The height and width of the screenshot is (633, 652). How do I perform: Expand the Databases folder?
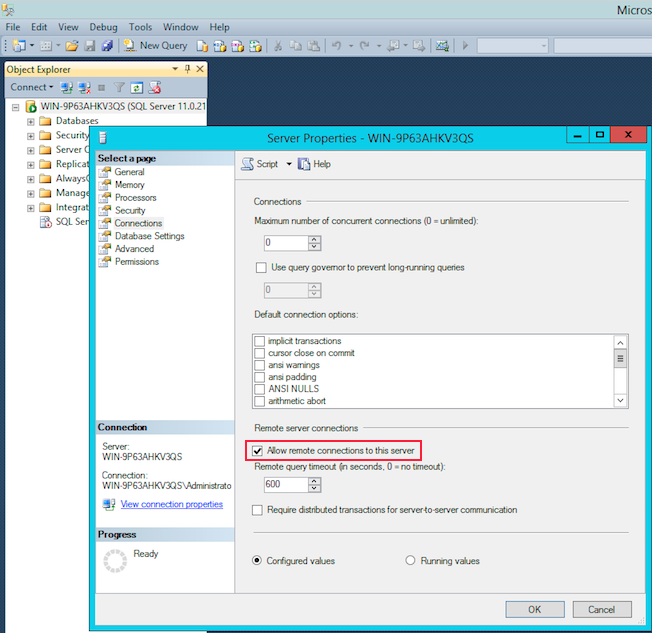(x=30, y=122)
